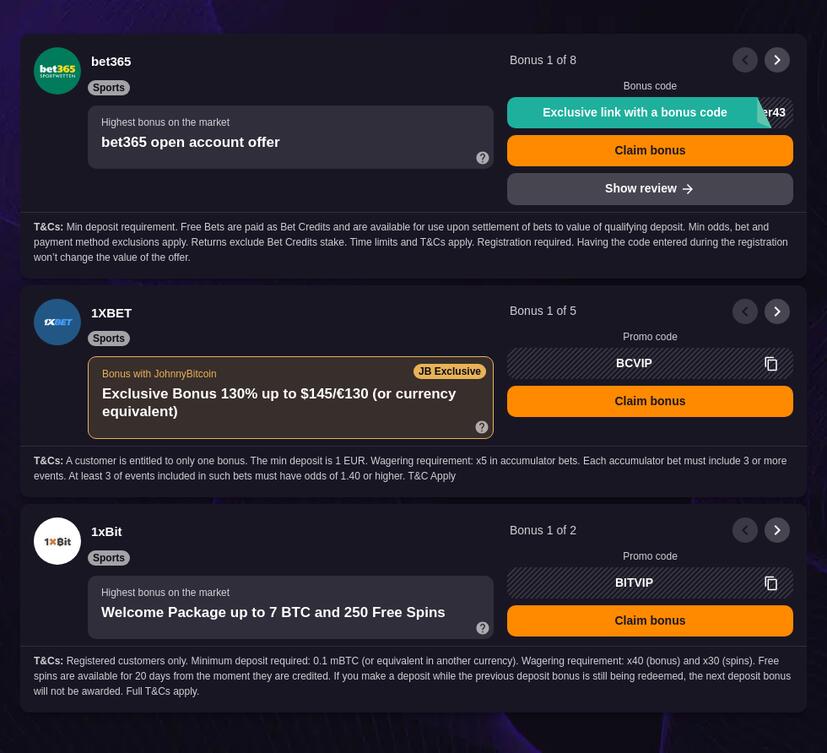Viewport: 827px width, 753px height.
Task: Click the JB Exclusive badge
Action: click(x=449, y=371)
